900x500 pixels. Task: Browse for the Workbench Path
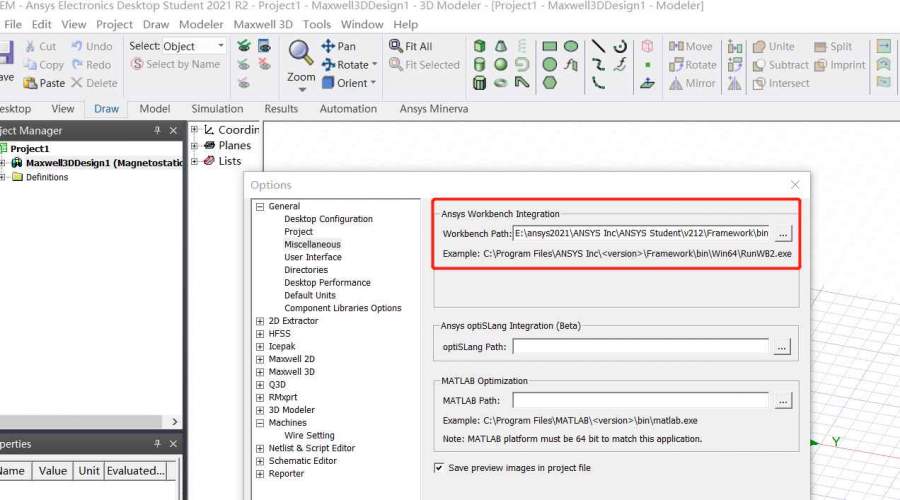coord(783,233)
